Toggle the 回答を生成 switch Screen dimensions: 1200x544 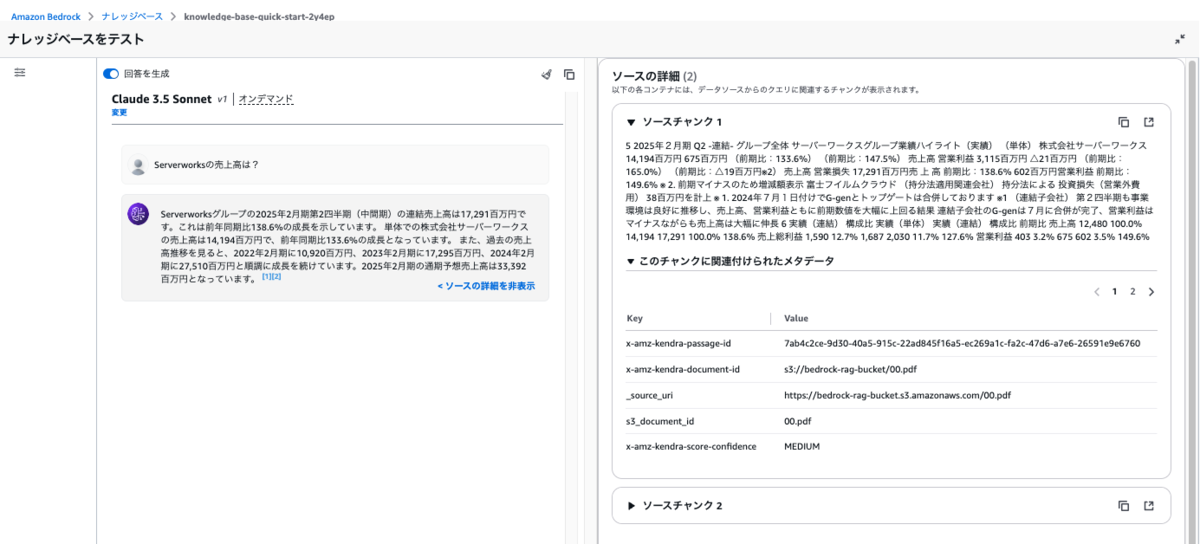coord(111,74)
